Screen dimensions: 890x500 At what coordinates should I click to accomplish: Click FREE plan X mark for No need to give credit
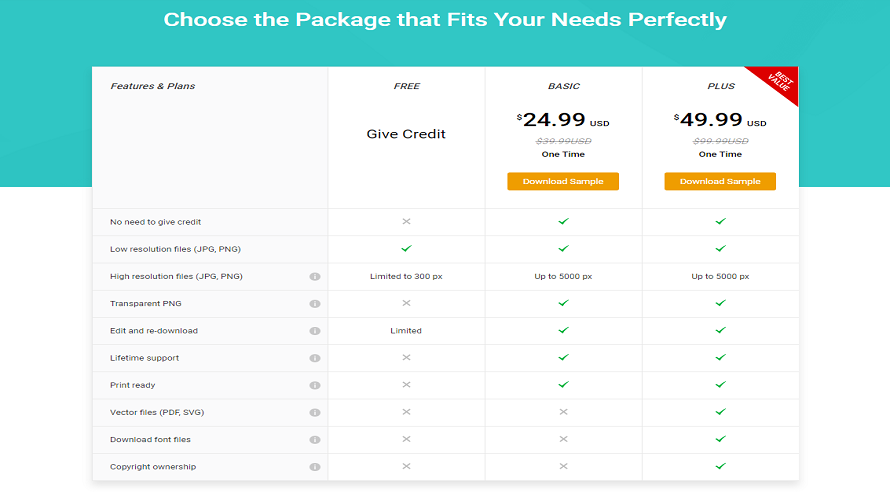pos(406,221)
